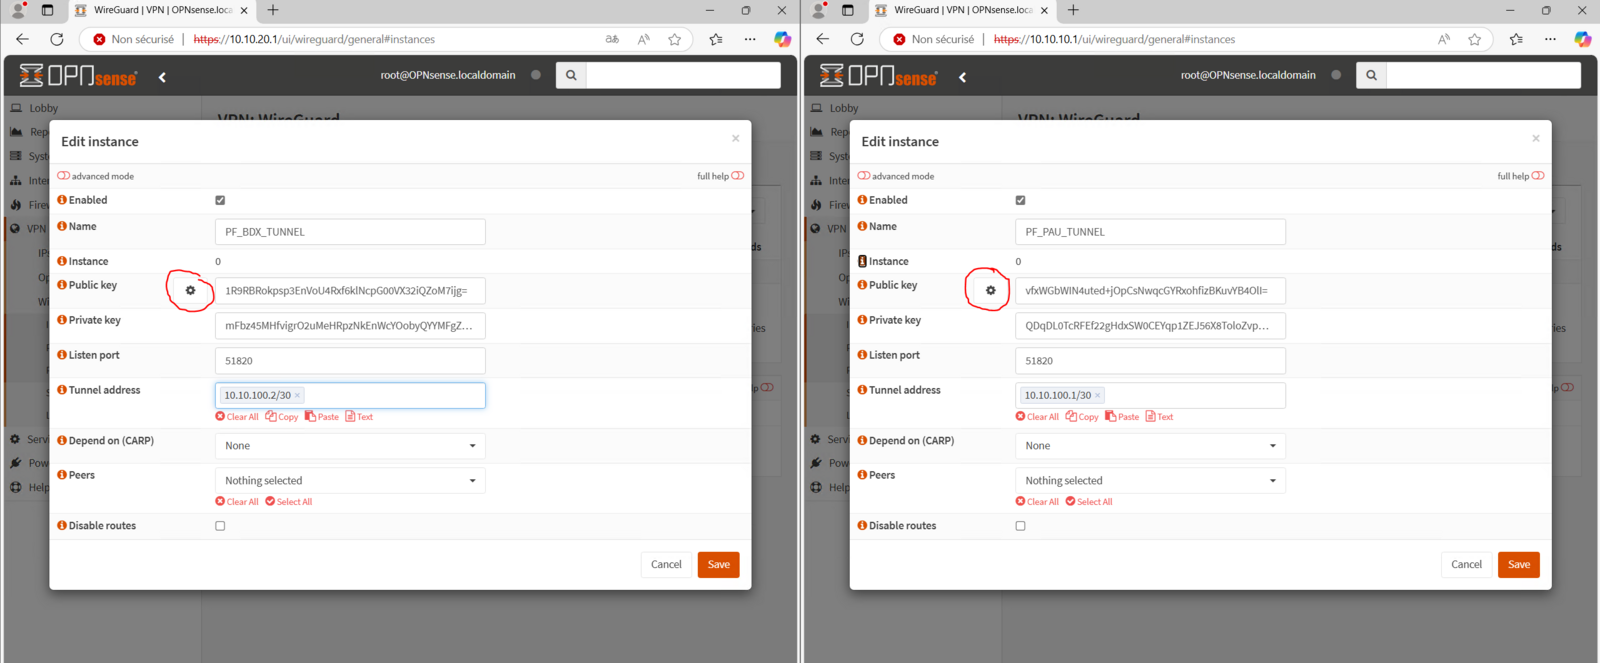The width and height of the screenshot is (1600, 663).
Task: Uncheck Enabled checkbox in PF_BDX_TUNNEL dialog
Action: point(220,200)
